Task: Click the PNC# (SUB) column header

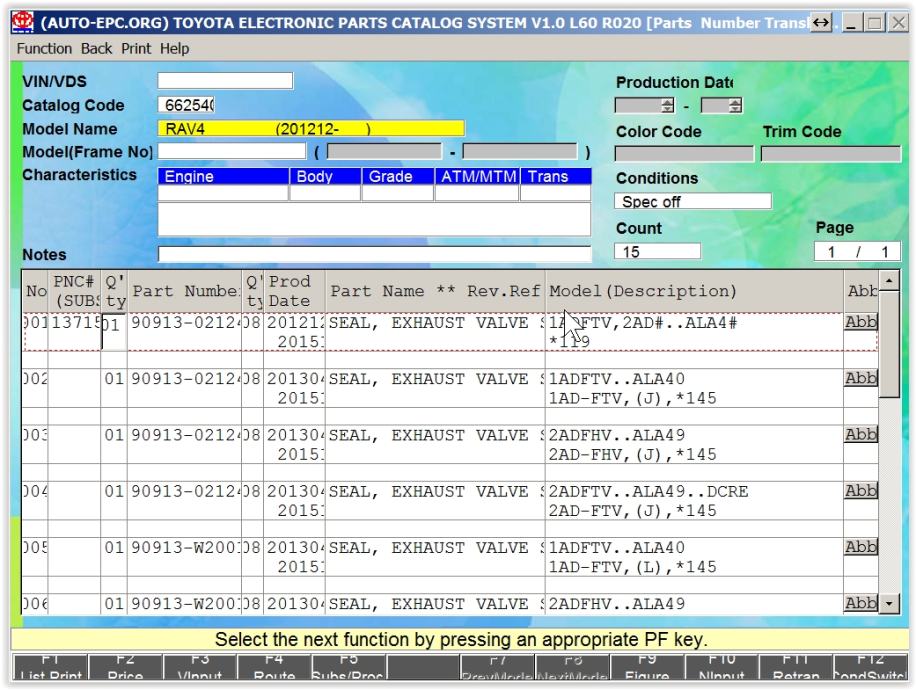Action: tap(74, 291)
